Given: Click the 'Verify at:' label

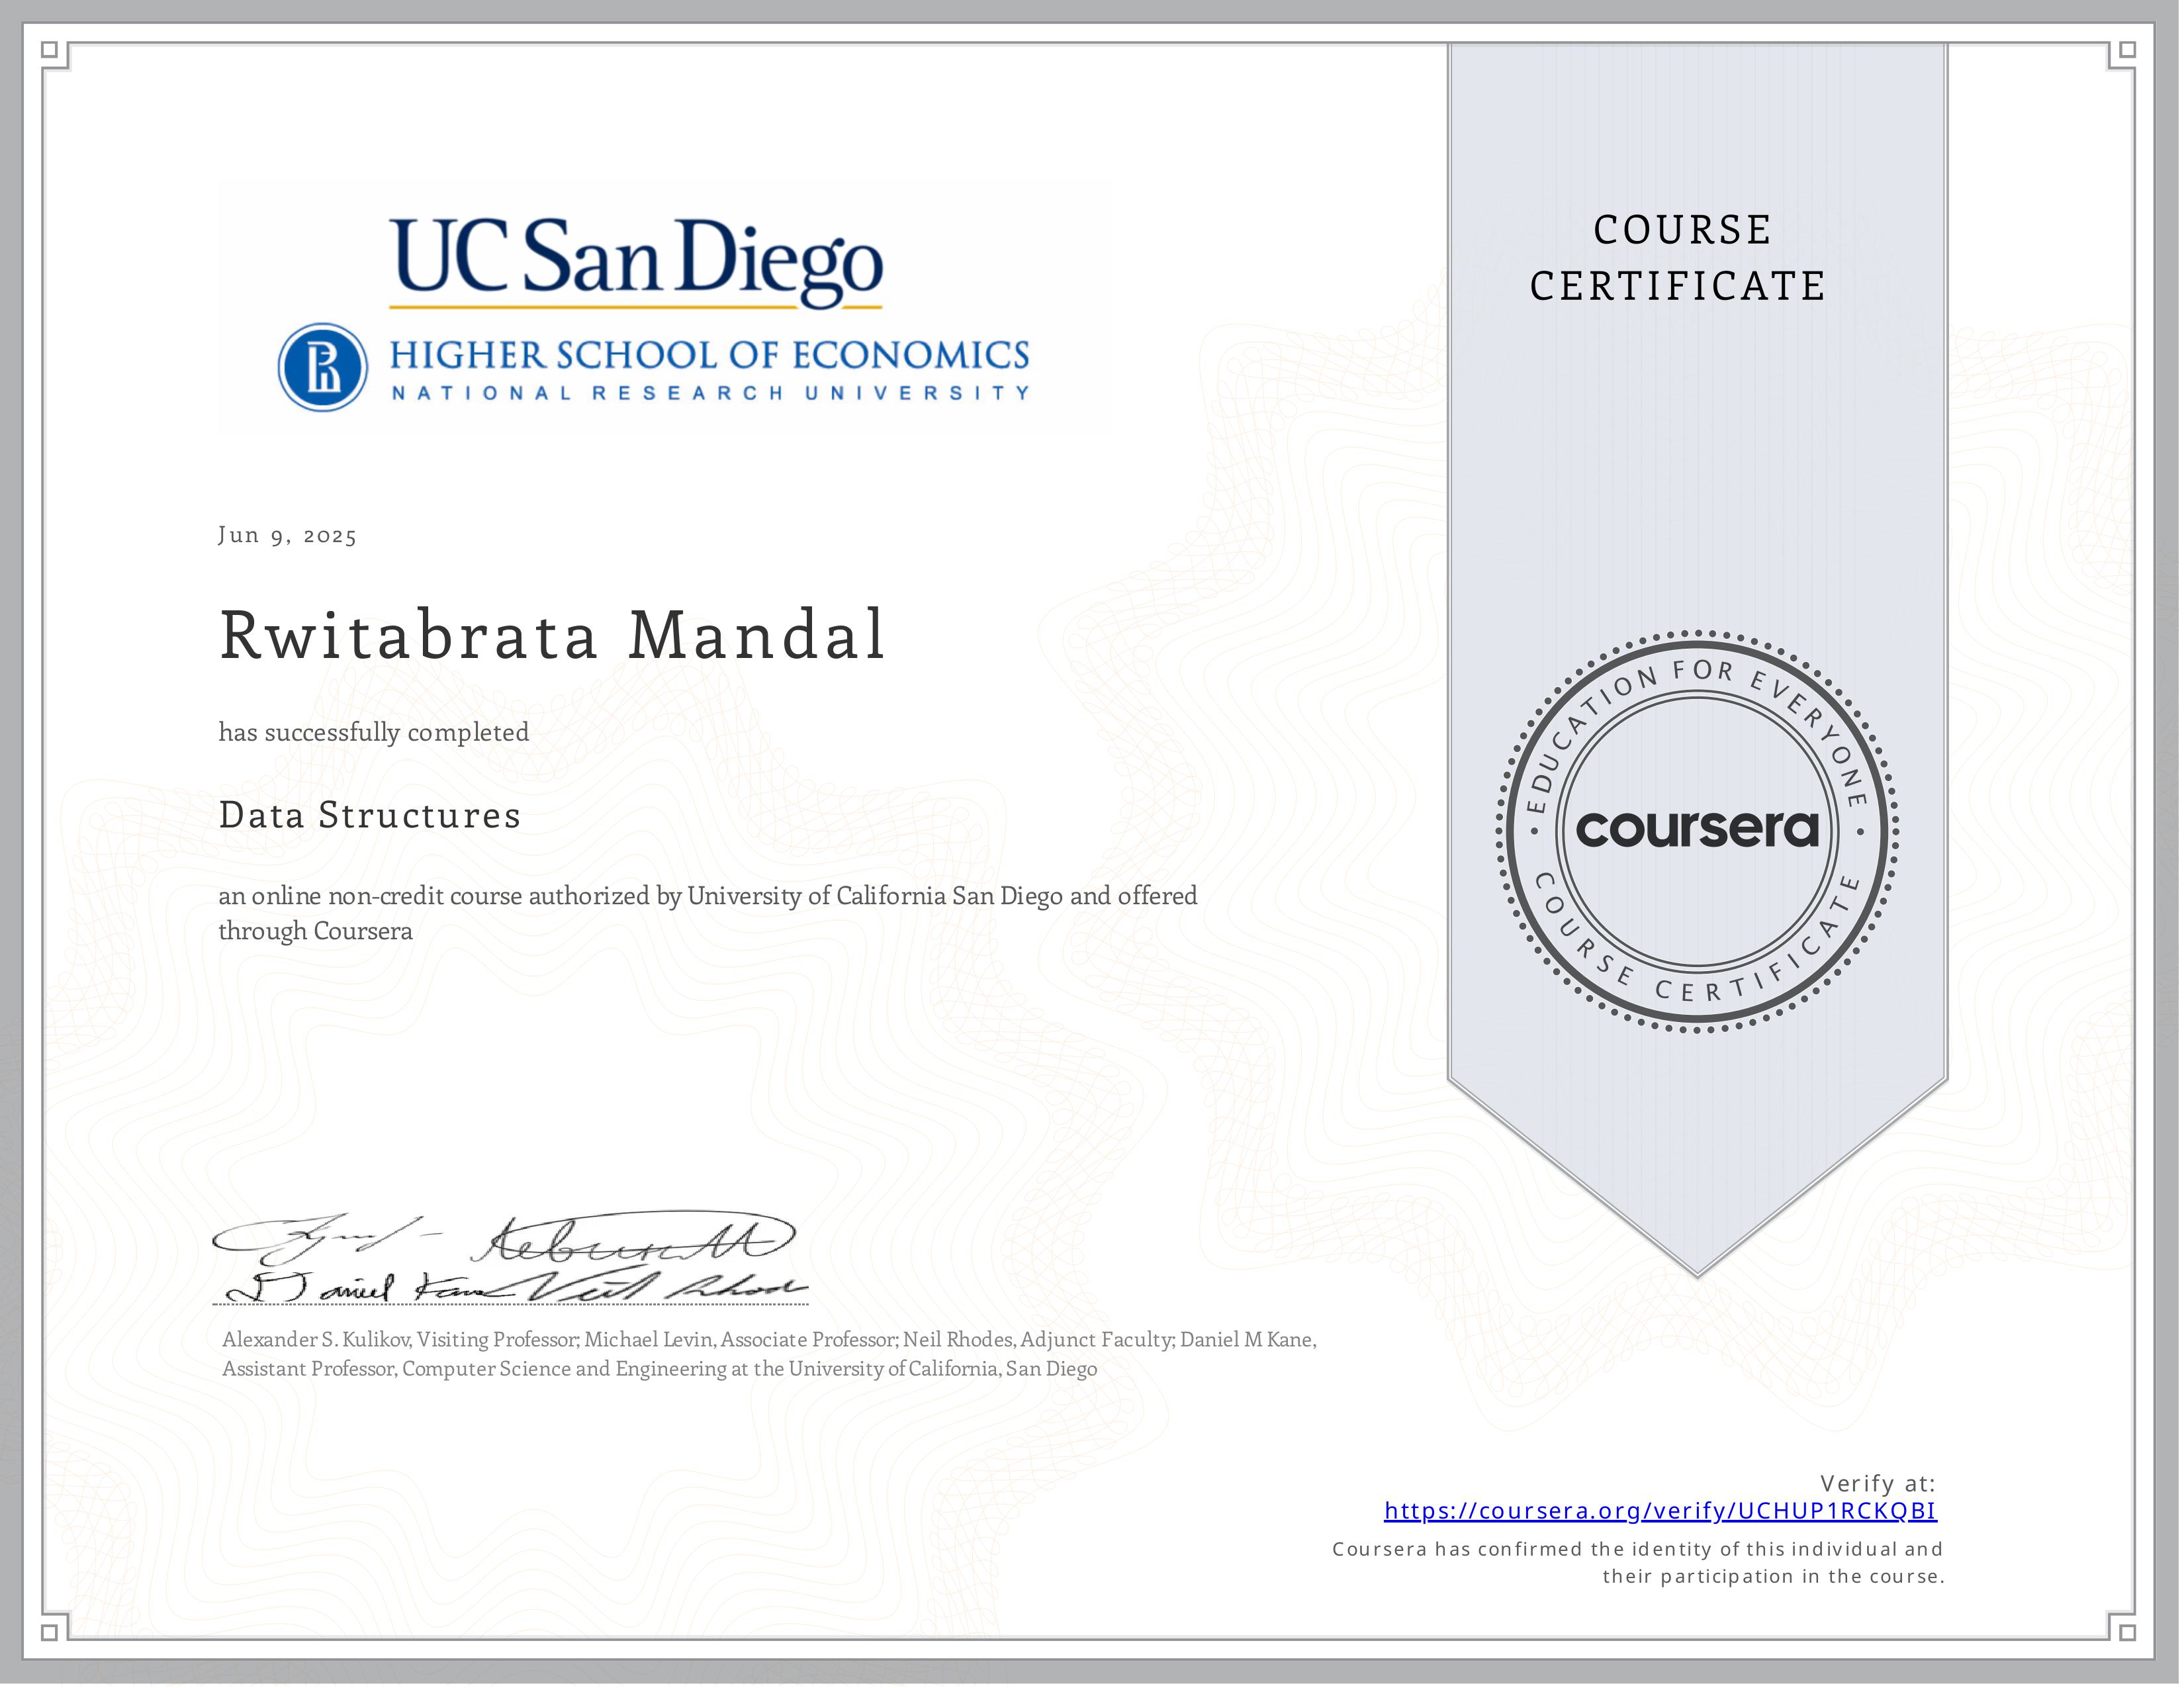Looking at the screenshot, I should [x=1878, y=1483].
